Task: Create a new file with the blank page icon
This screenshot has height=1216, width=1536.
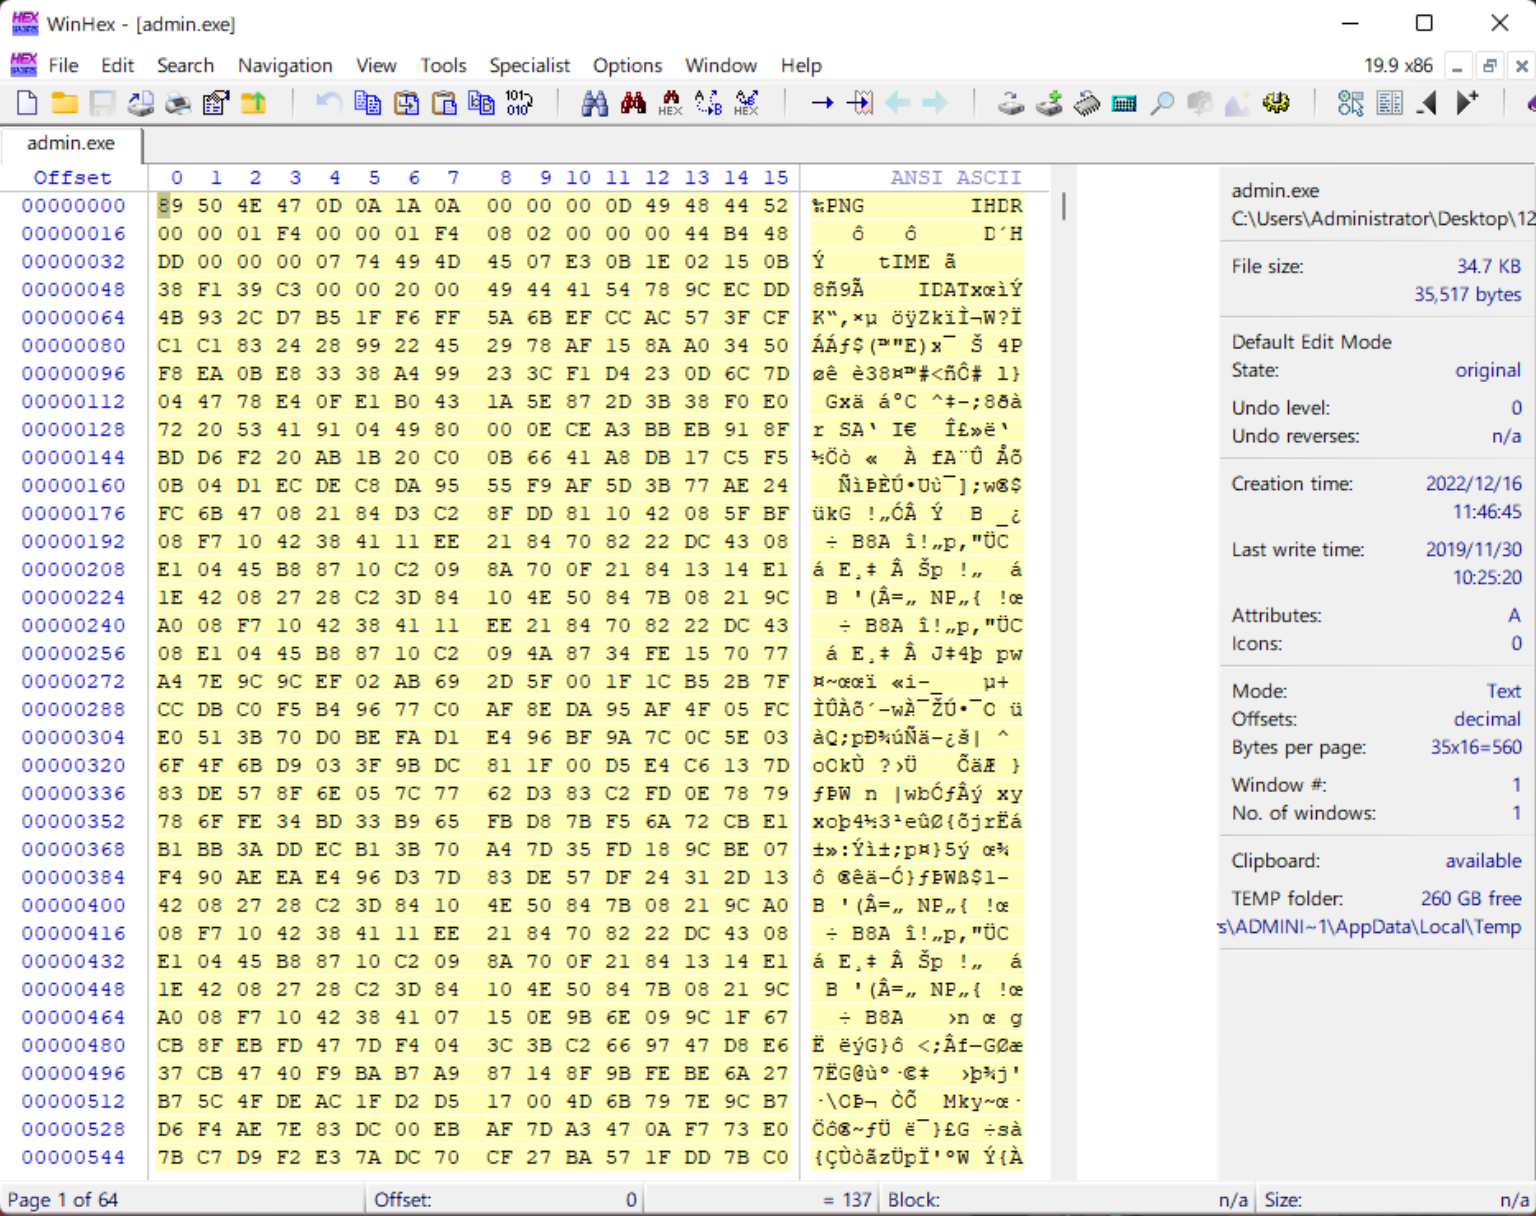Action: coord(27,102)
